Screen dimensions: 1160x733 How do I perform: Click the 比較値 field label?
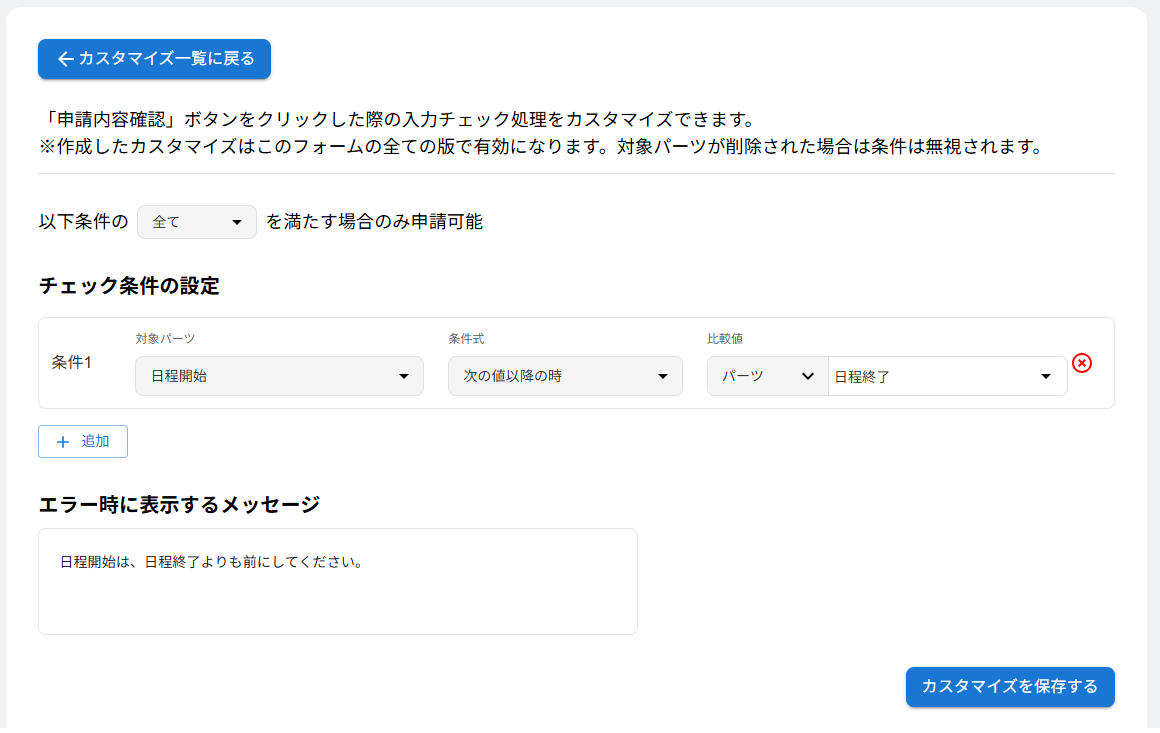pyautogui.click(x=725, y=339)
